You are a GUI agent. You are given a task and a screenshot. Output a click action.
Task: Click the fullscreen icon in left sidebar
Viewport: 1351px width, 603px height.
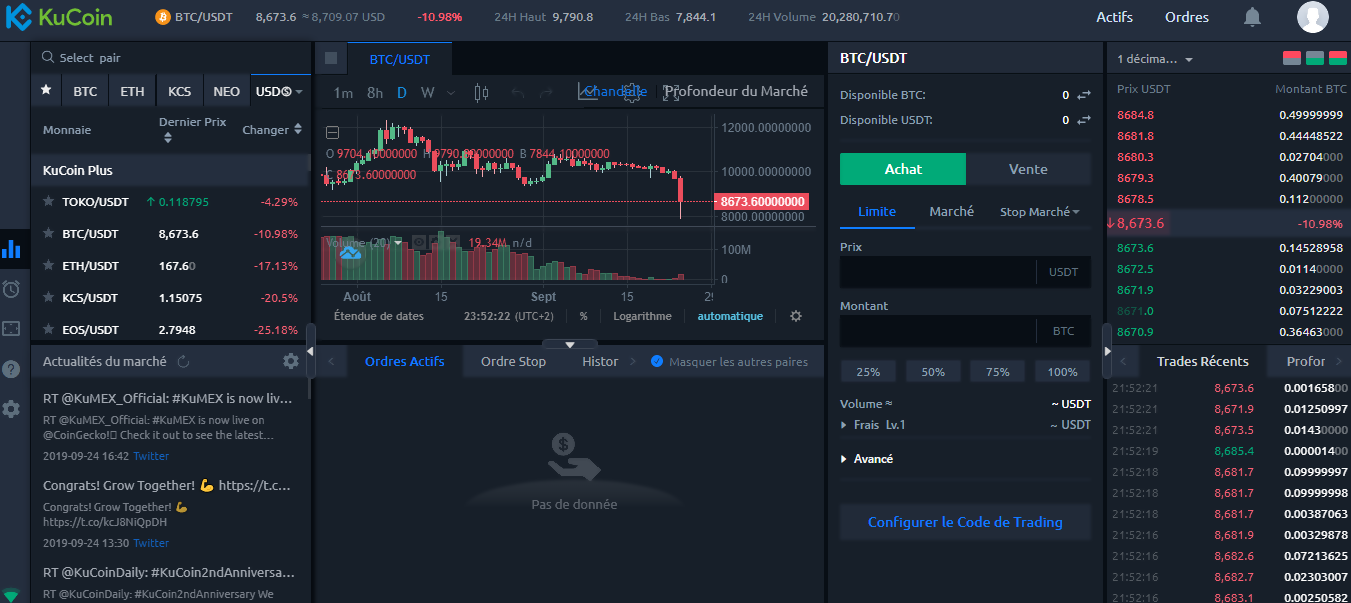point(12,328)
